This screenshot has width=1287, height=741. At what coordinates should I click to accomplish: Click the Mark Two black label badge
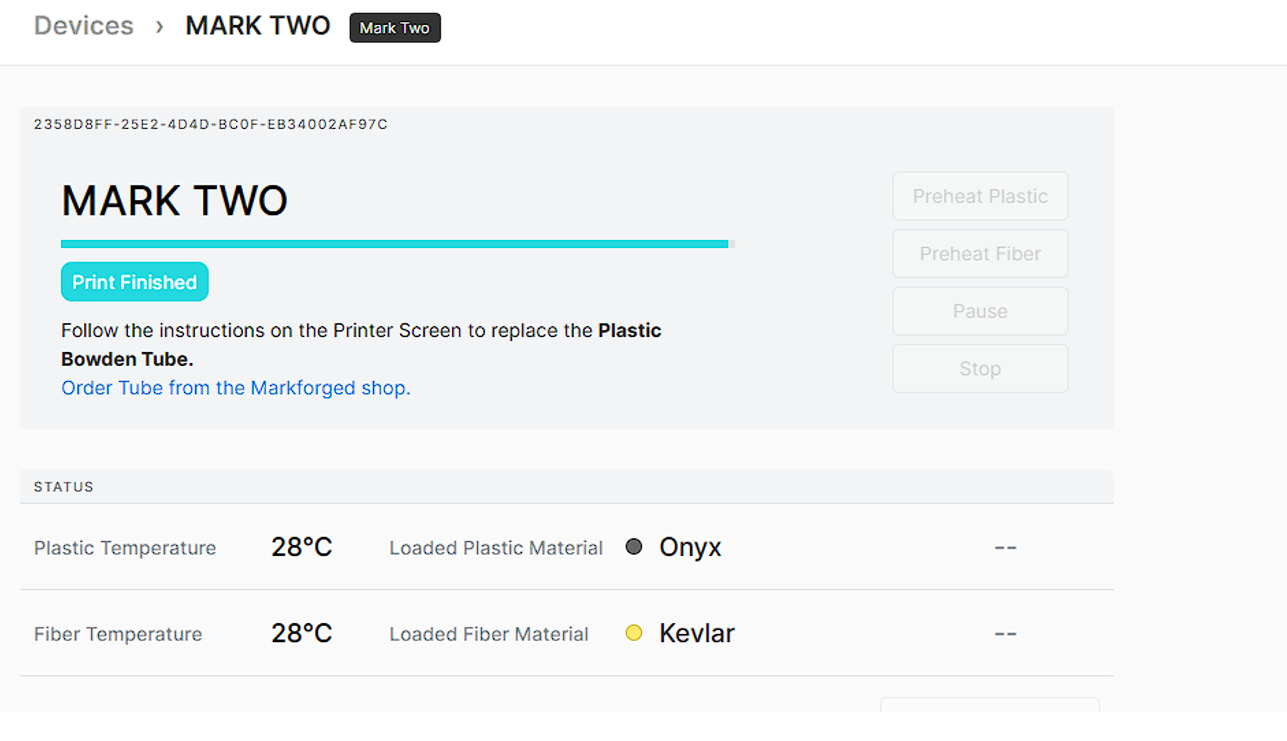(x=395, y=27)
